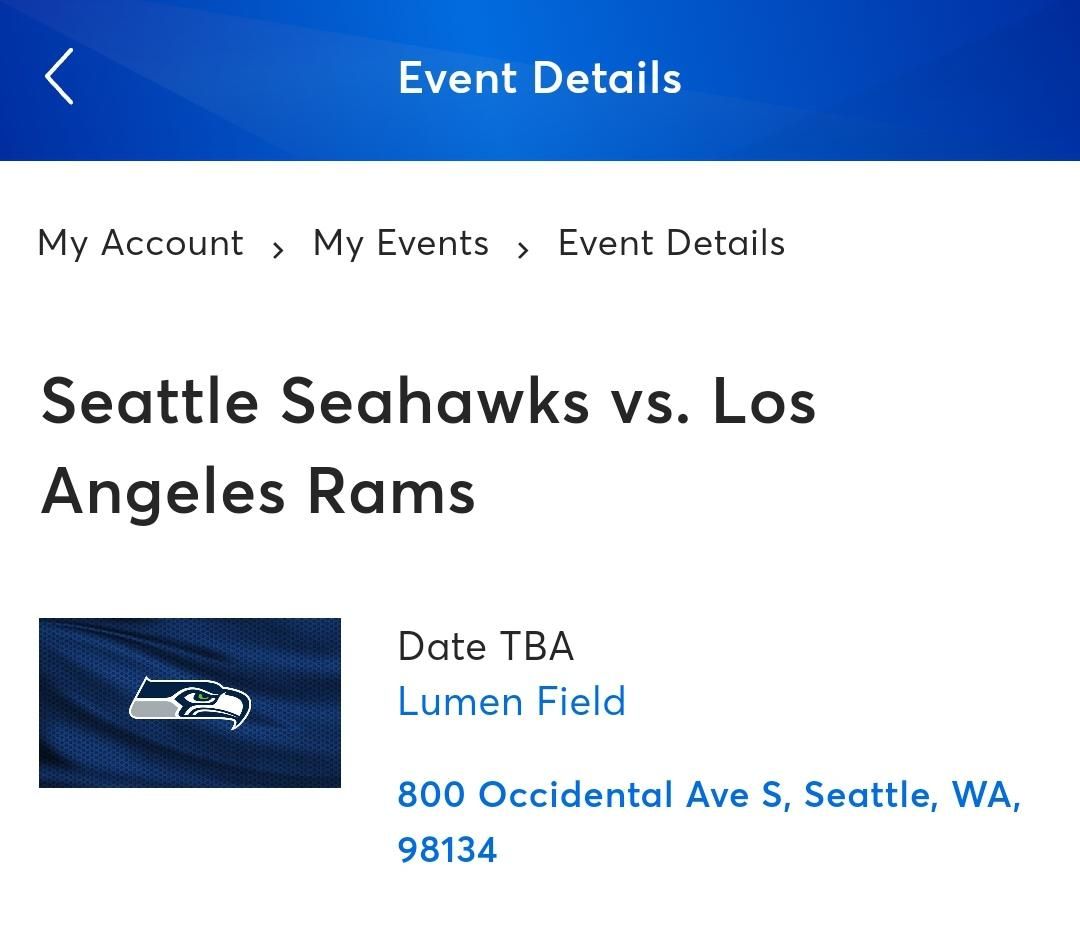This screenshot has width=1080, height=932.
Task: Click the chevron after My Events
Action: click(x=523, y=250)
